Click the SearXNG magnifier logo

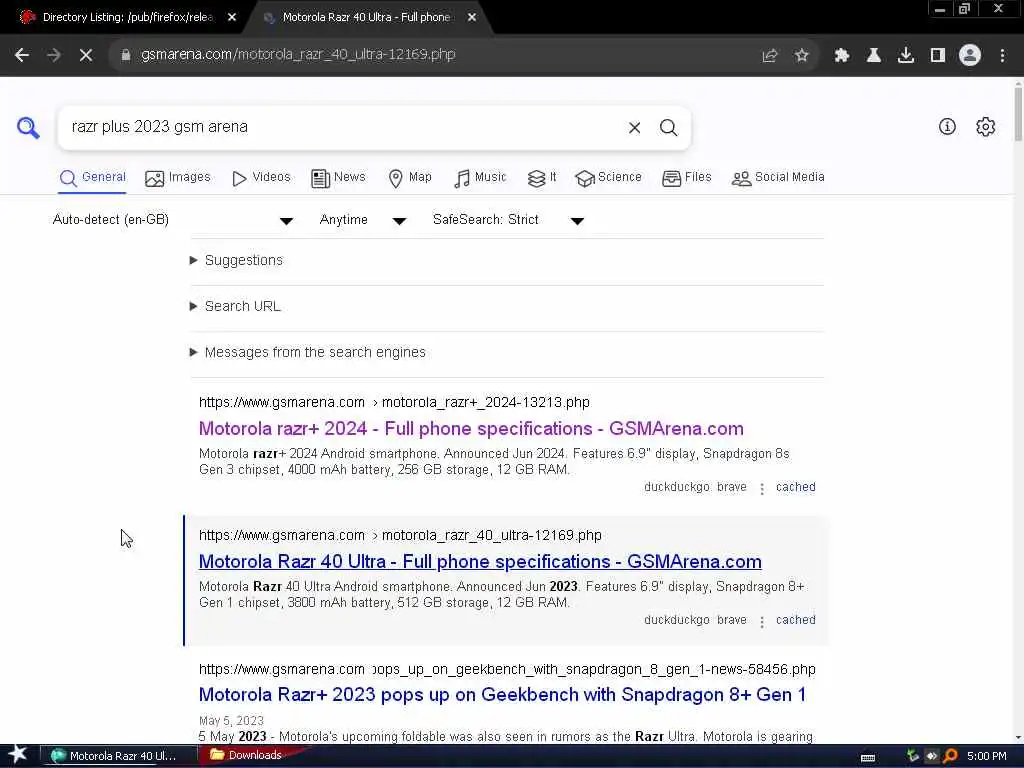[28, 127]
